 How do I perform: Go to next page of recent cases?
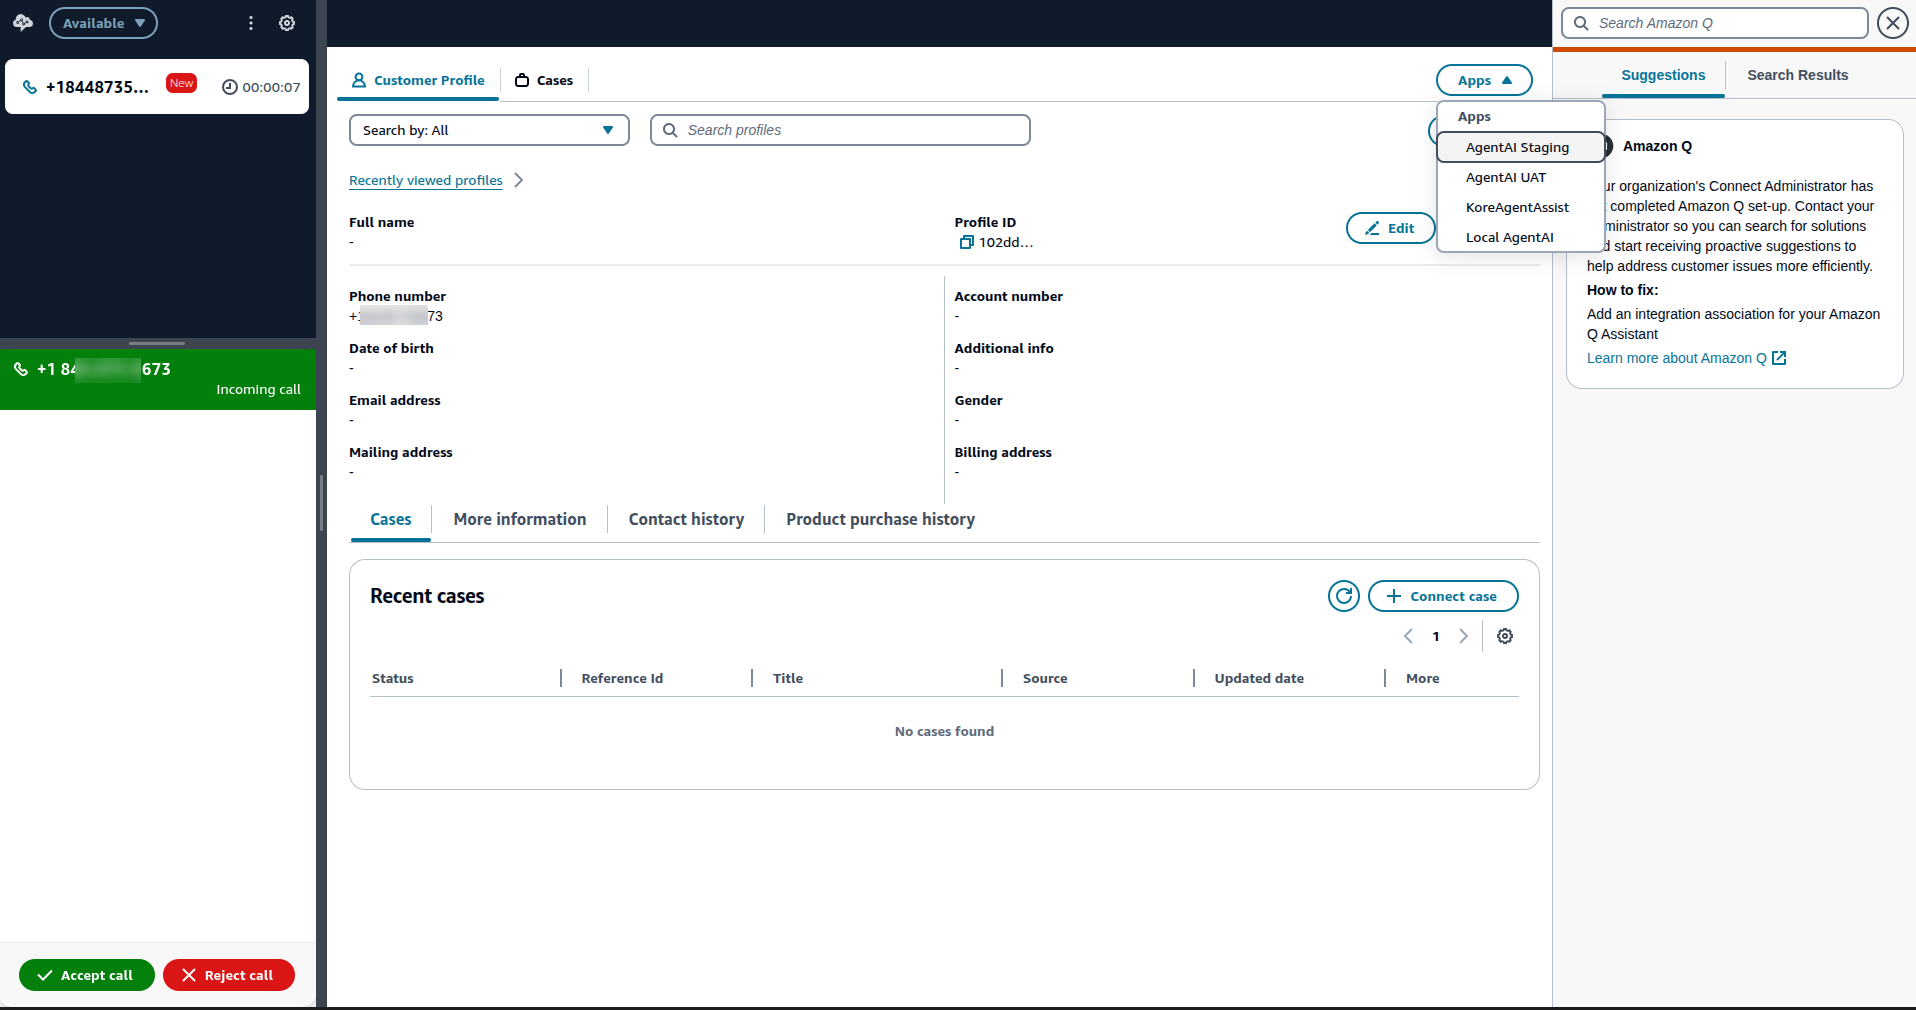point(1464,636)
